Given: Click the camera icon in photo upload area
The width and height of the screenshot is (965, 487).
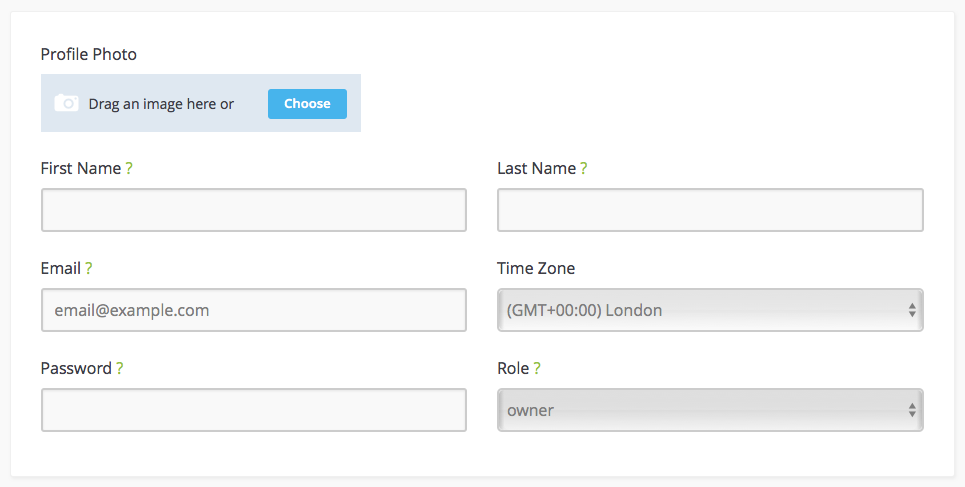Looking at the screenshot, I should [66, 103].
